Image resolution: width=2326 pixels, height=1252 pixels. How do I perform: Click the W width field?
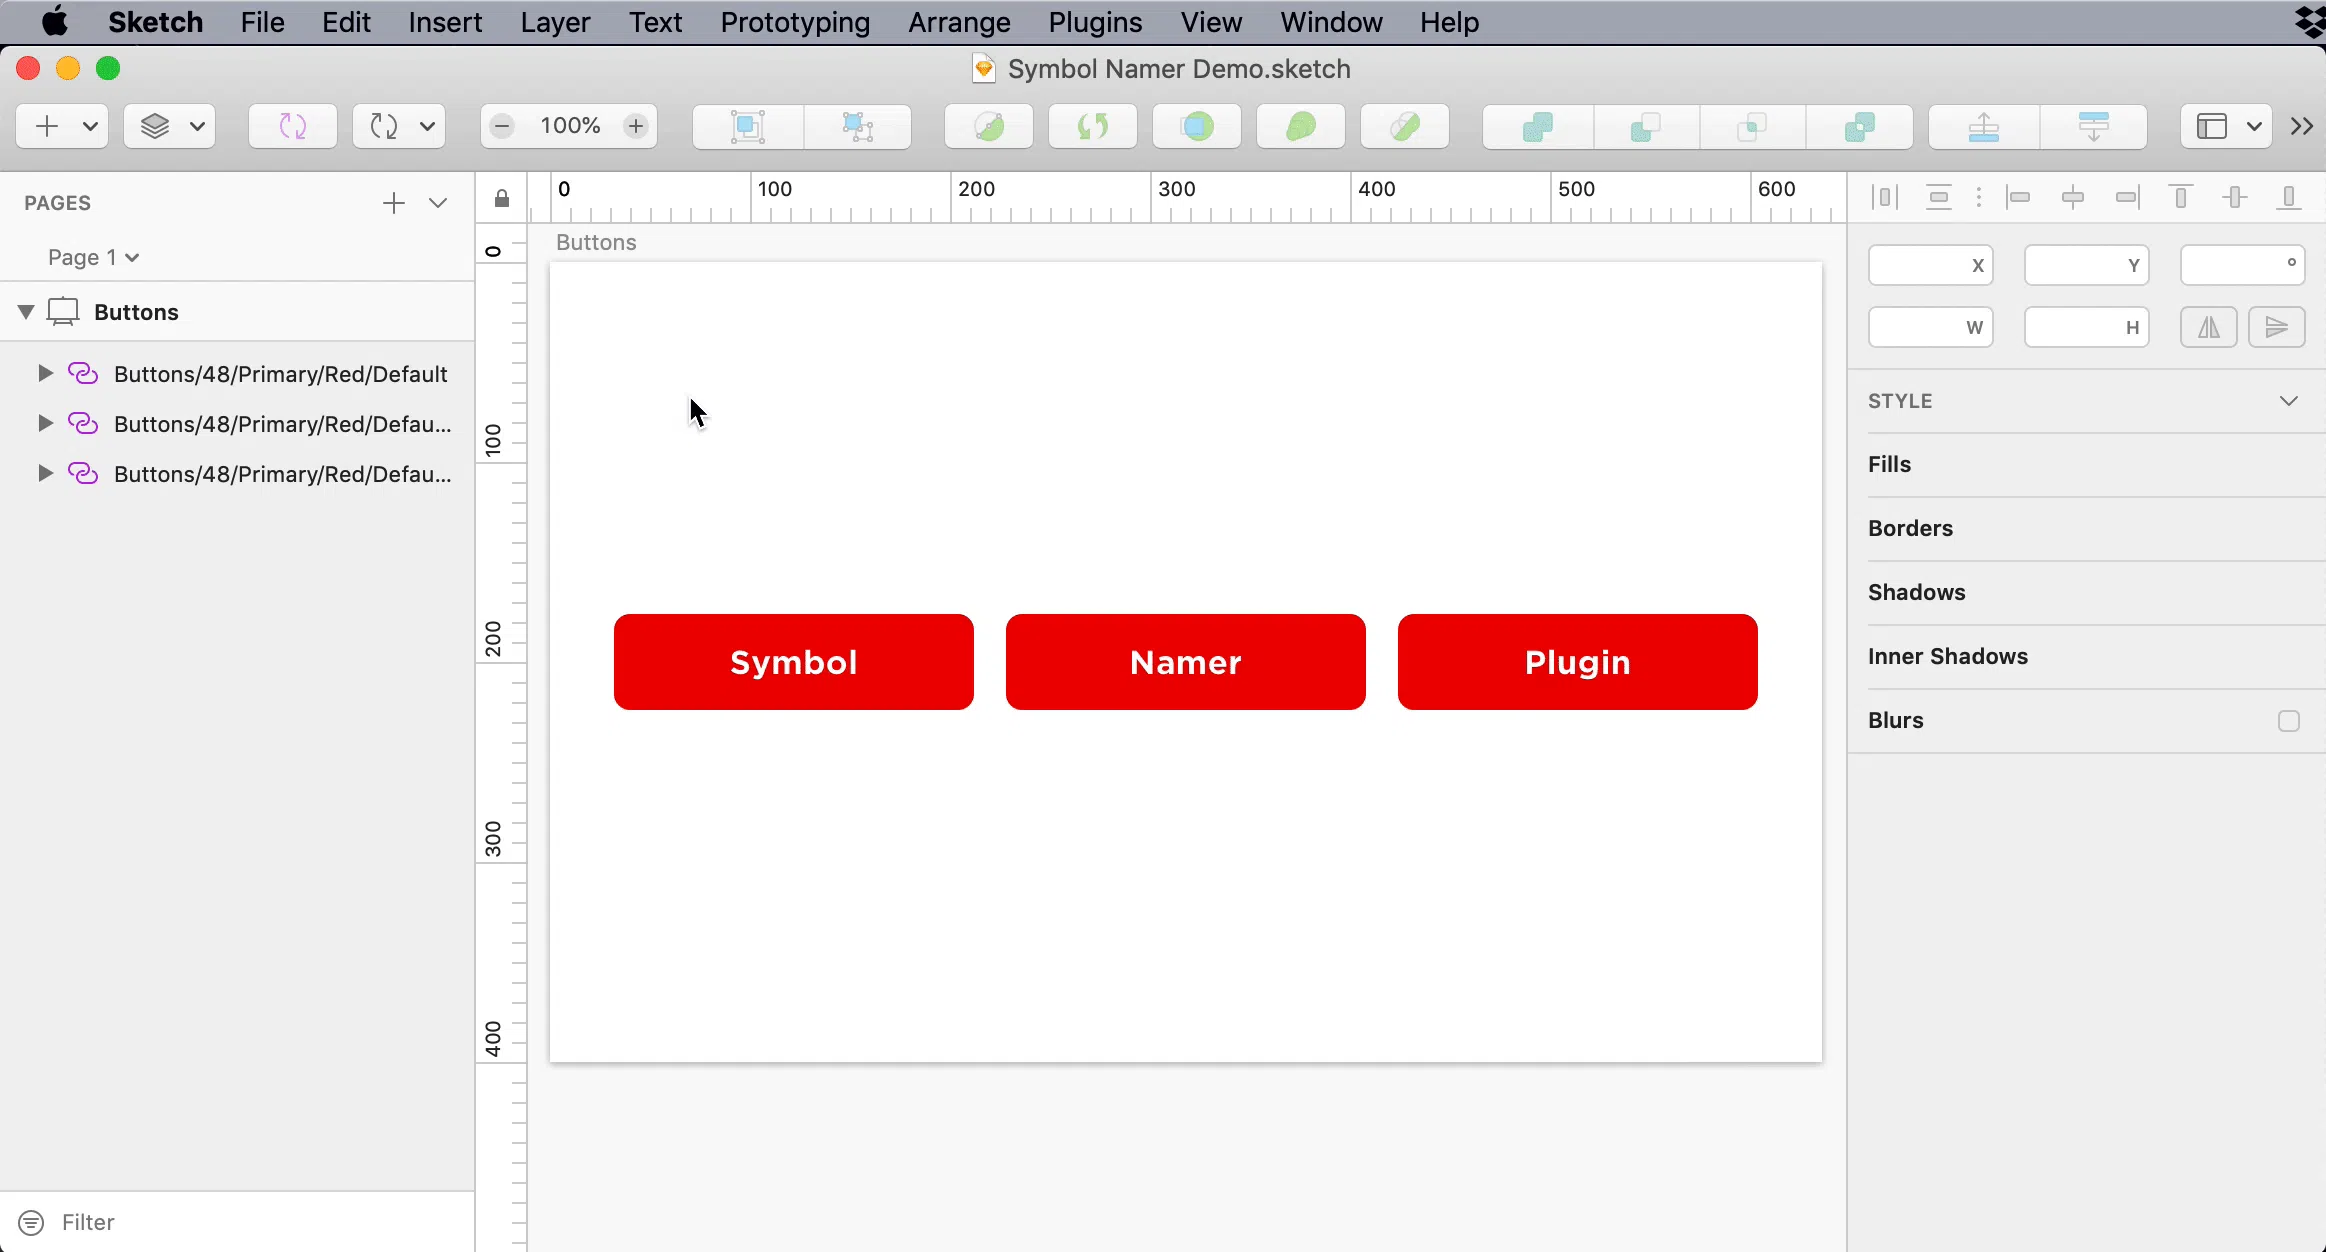1931,327
